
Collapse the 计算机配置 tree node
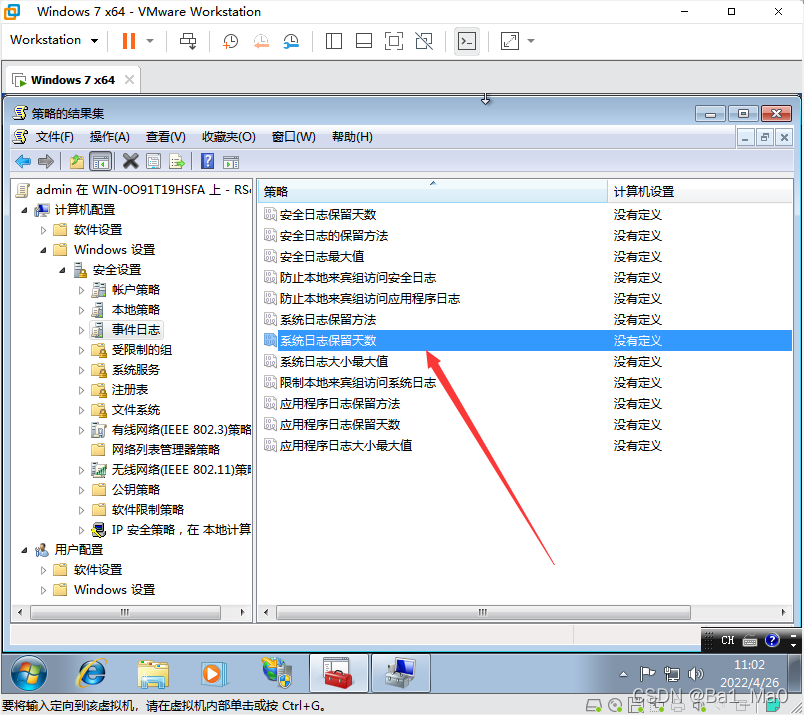coord(24,210)
